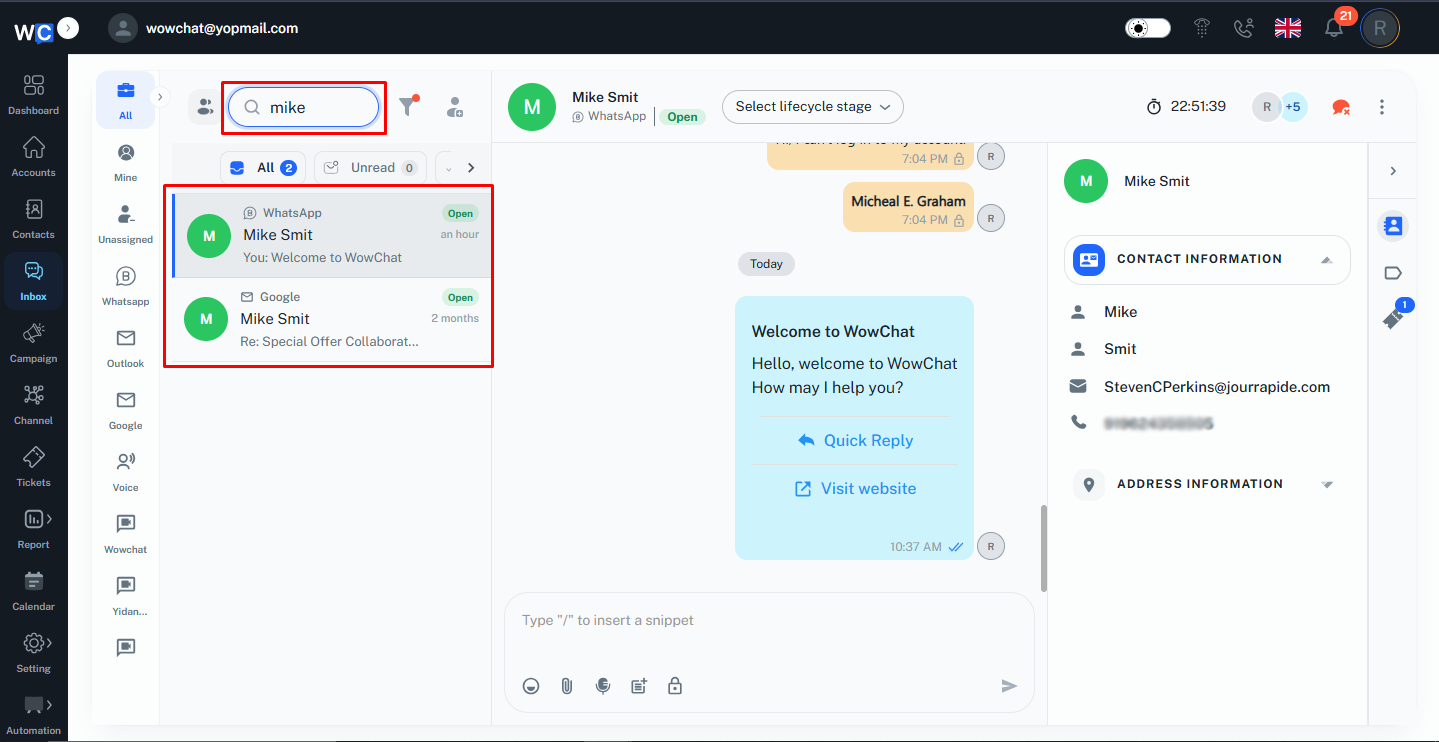Screen dimensions: 1439x742
Task: Go to Accounts in the left navigation
Action: [x=34, y=157]
